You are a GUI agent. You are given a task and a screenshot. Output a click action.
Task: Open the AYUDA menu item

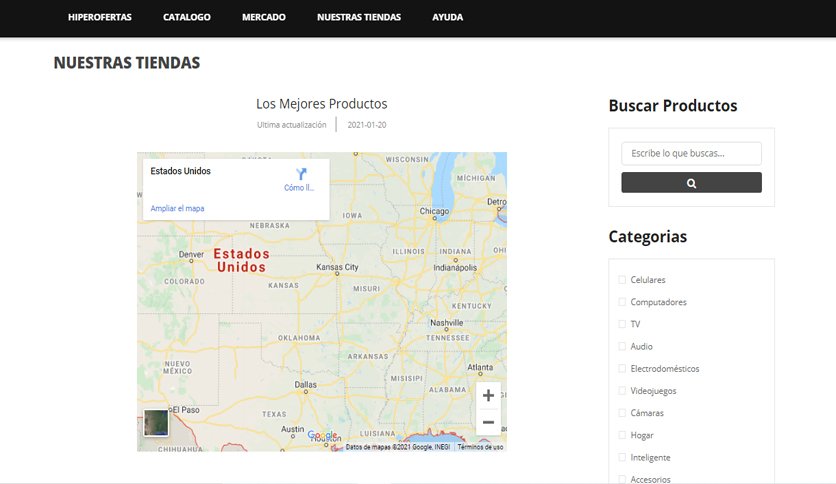[447, 17]
